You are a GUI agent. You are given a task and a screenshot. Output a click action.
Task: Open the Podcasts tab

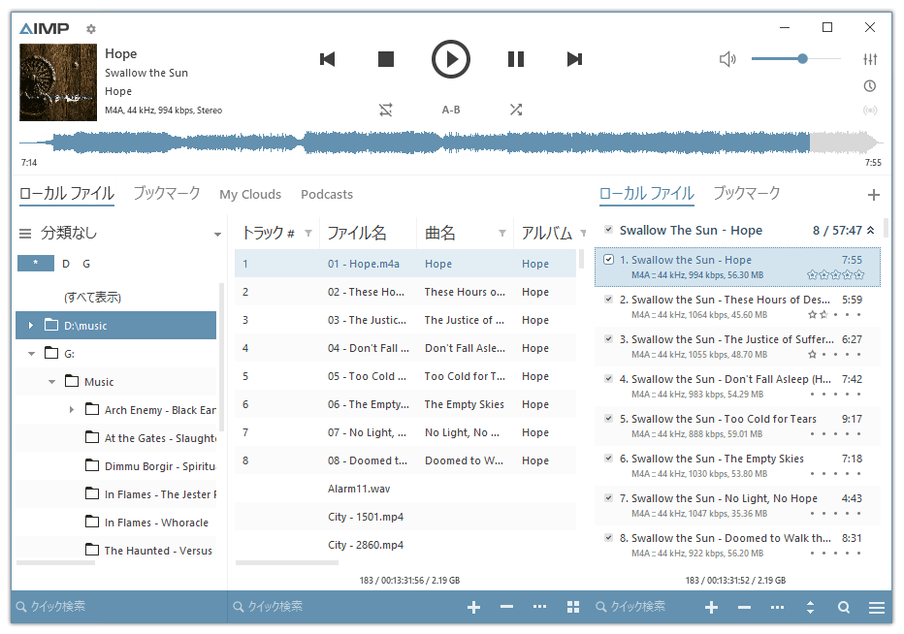(327, 194)
